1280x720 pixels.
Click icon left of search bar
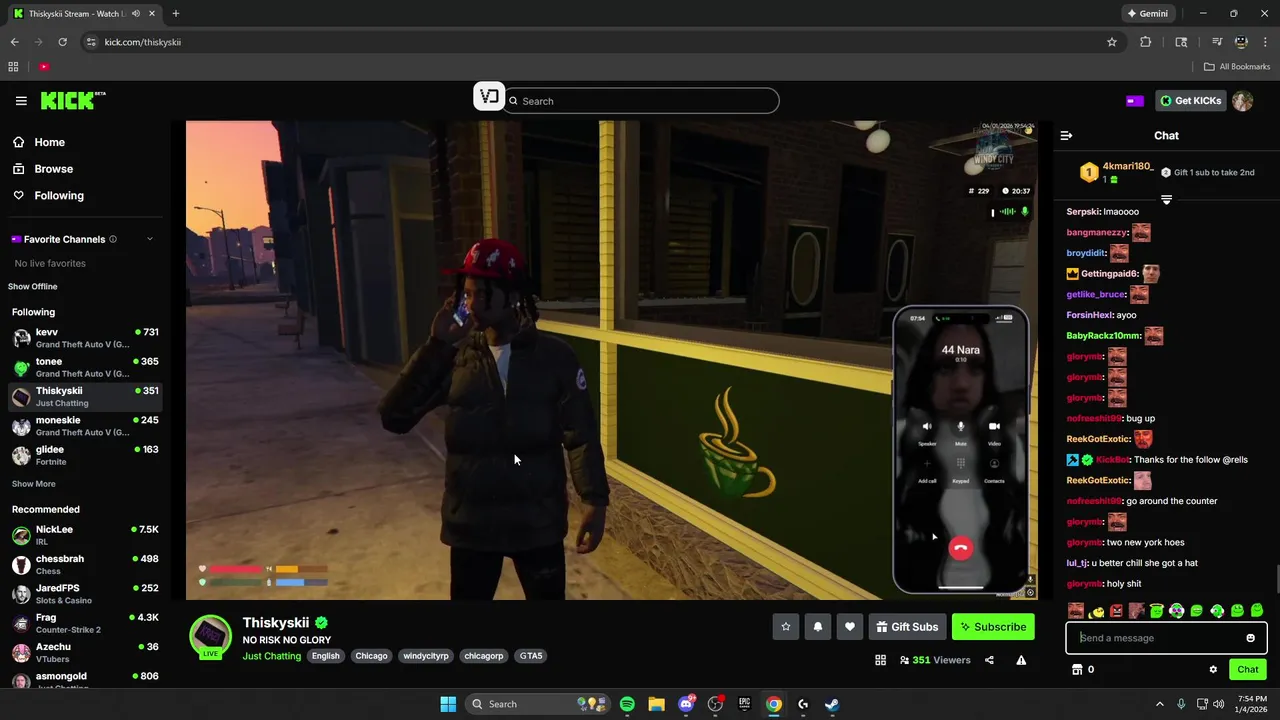(488, 97)
